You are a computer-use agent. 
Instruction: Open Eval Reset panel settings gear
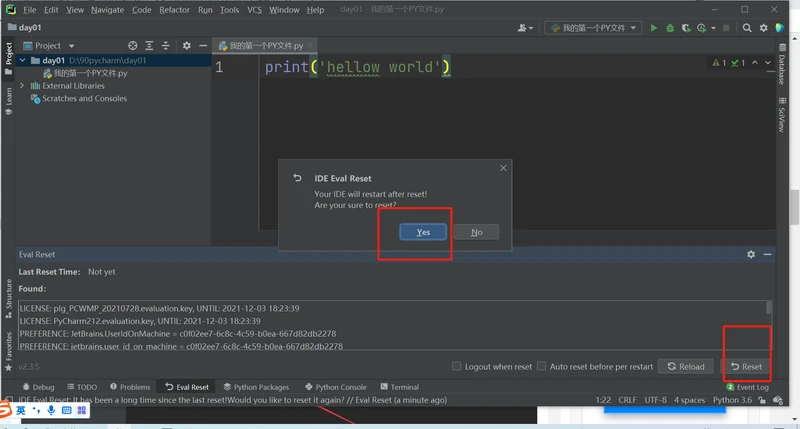pos(751,255)
